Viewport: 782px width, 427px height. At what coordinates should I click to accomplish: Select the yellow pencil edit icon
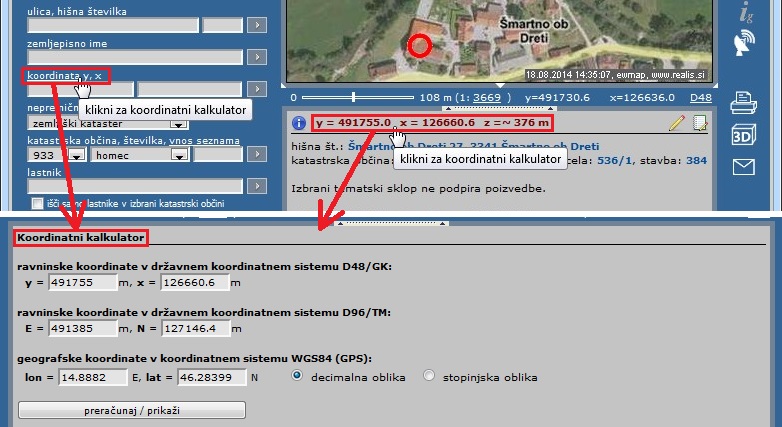point(676,123)
